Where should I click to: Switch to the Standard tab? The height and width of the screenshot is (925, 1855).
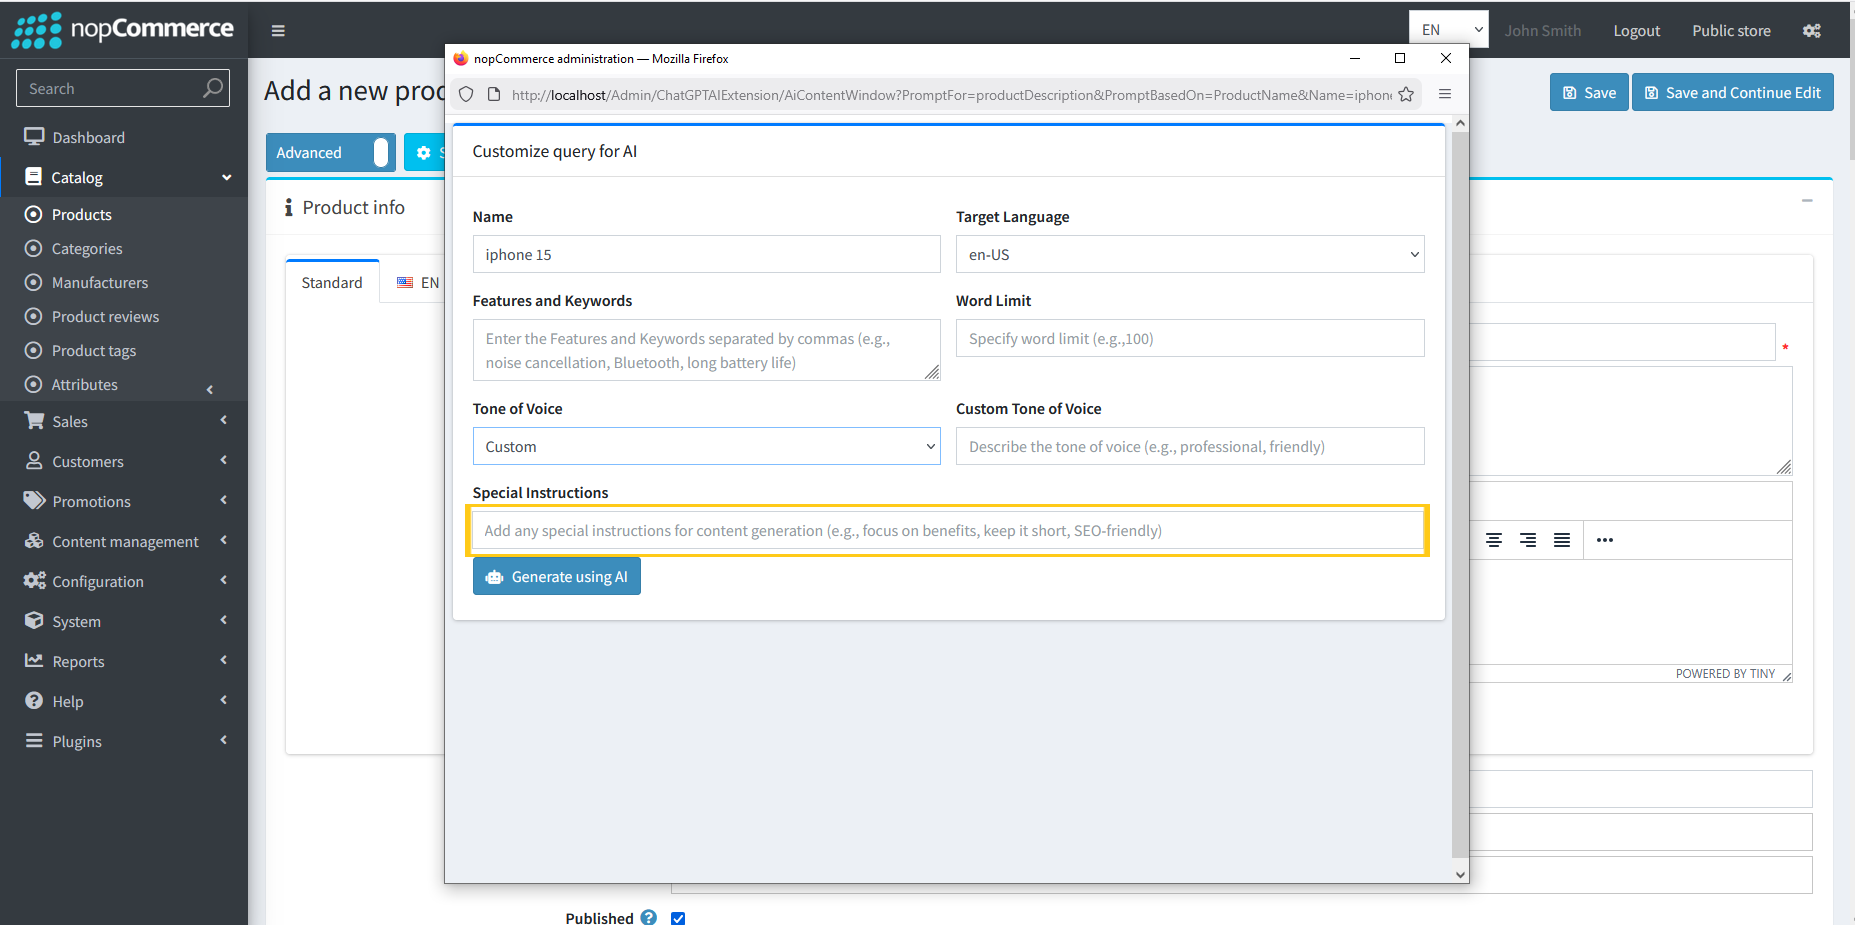[x=331, y=282]
